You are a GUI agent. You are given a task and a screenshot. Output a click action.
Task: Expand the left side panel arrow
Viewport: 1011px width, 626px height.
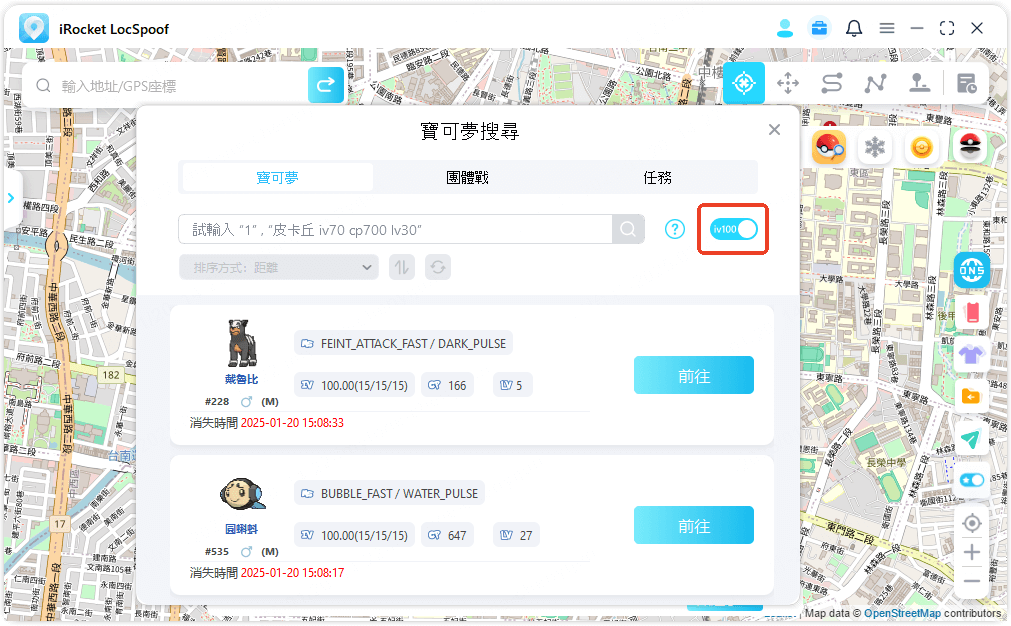coord(11,198)
